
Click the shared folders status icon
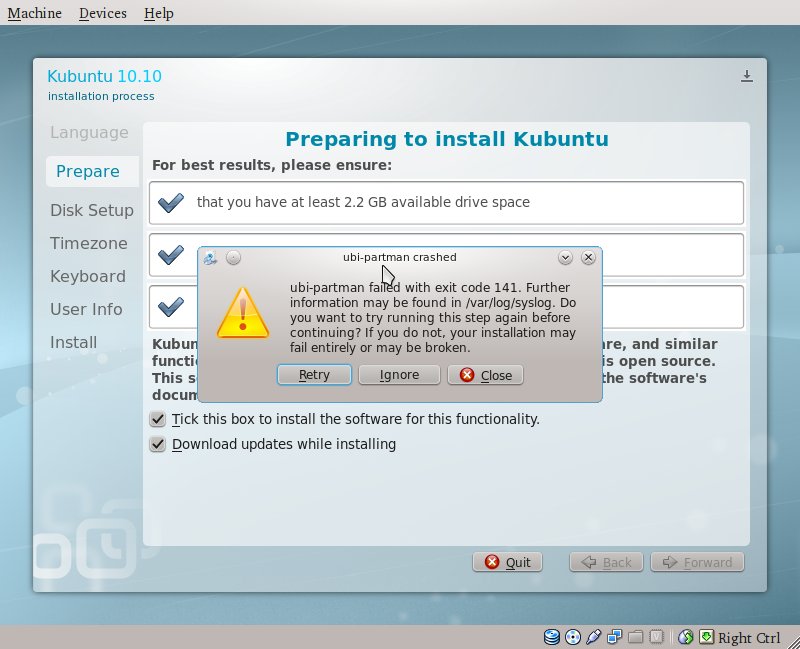(636, 637)
